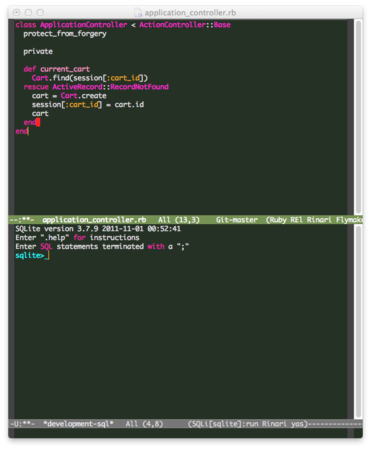Click the window minimize button in title bar
Image resolution: width=371 pixels, height=450 pixels.
pos(28,13)
